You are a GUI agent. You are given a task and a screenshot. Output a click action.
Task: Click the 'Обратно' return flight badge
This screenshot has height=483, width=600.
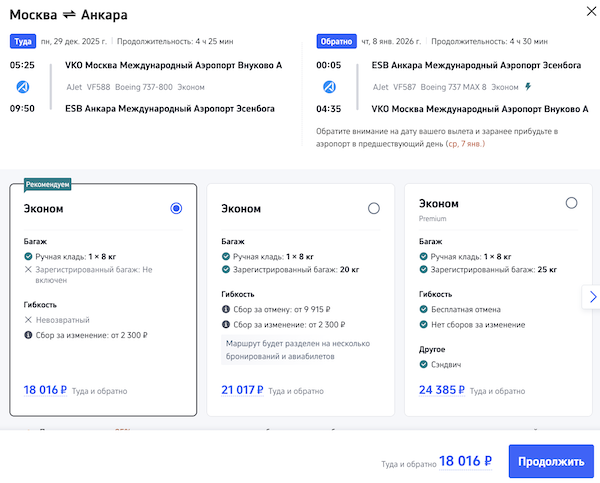(335, 42)
